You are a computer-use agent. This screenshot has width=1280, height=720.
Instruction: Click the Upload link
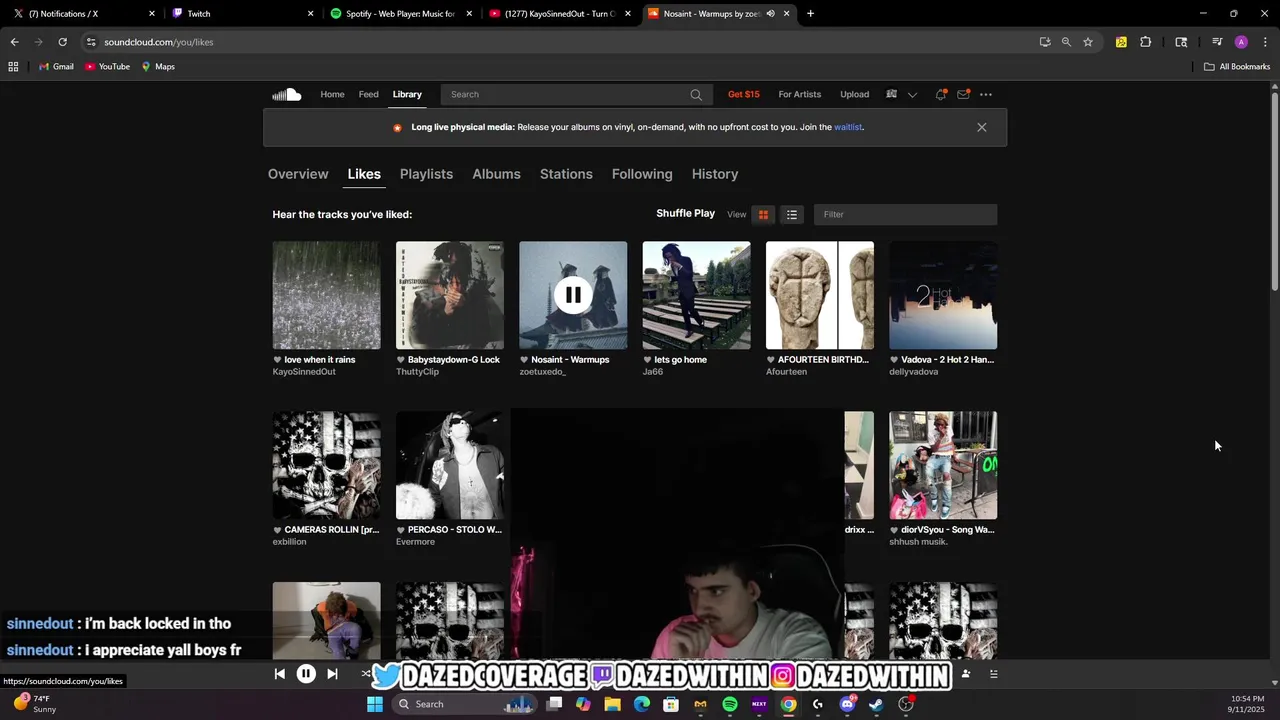coord(854,94)
